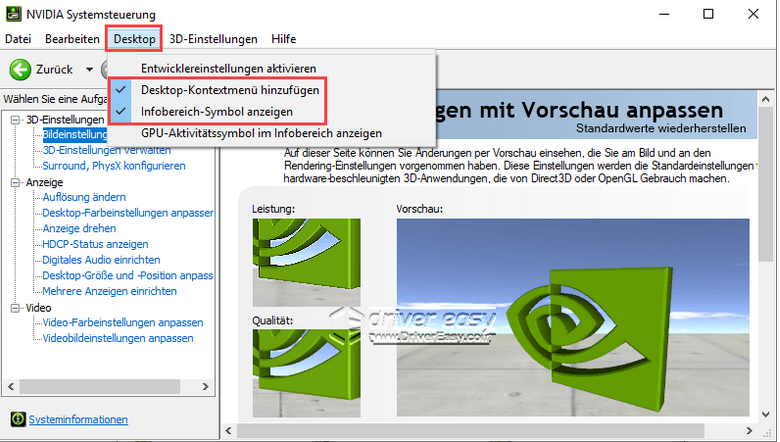Open Desktop-Farbeinstellungen anpassen

(x=128, y=213)
